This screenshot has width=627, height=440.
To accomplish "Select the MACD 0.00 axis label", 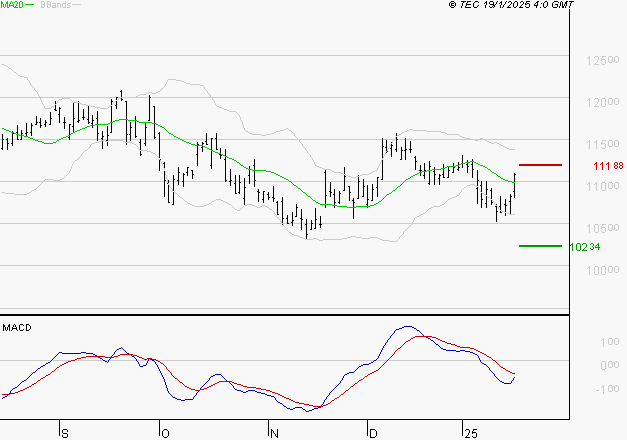I will [x=610, y=365].
